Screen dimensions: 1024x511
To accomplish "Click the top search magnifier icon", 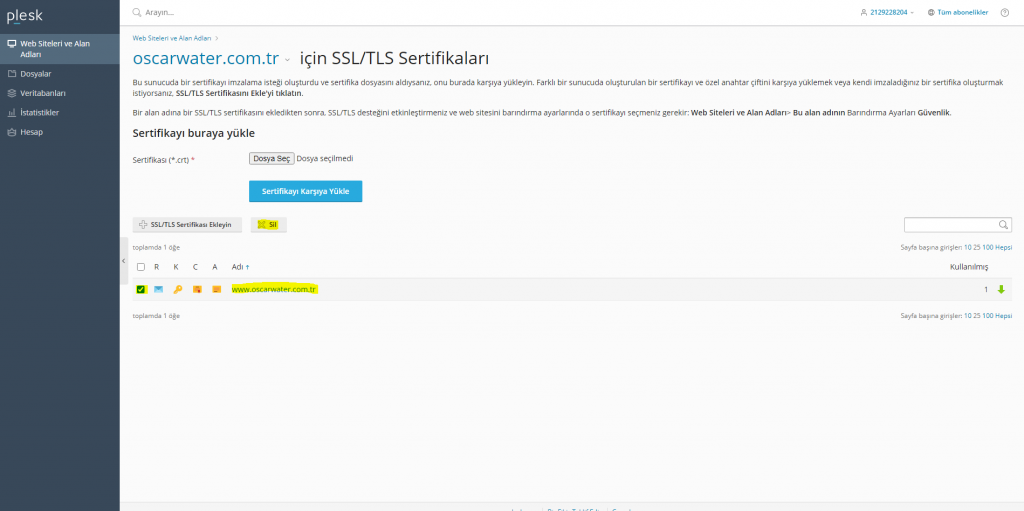I will point(136,12).
